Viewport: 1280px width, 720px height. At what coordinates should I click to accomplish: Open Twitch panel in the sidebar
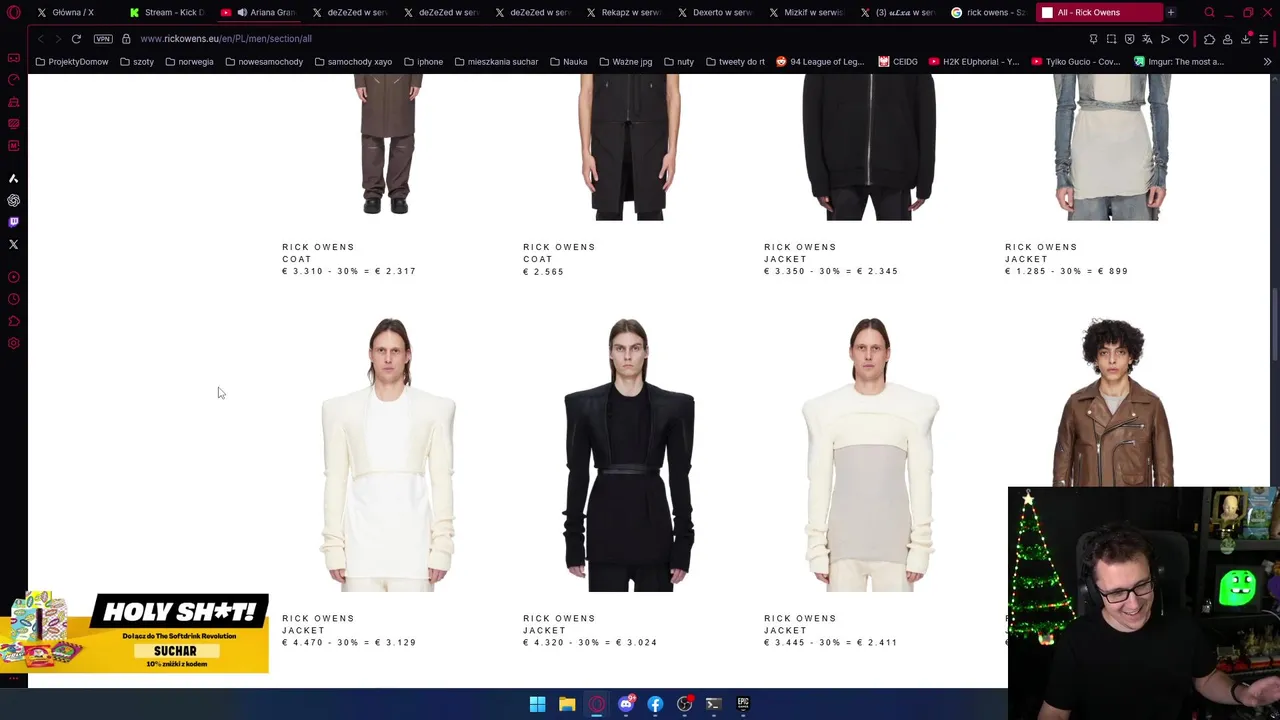pos(13,222)
